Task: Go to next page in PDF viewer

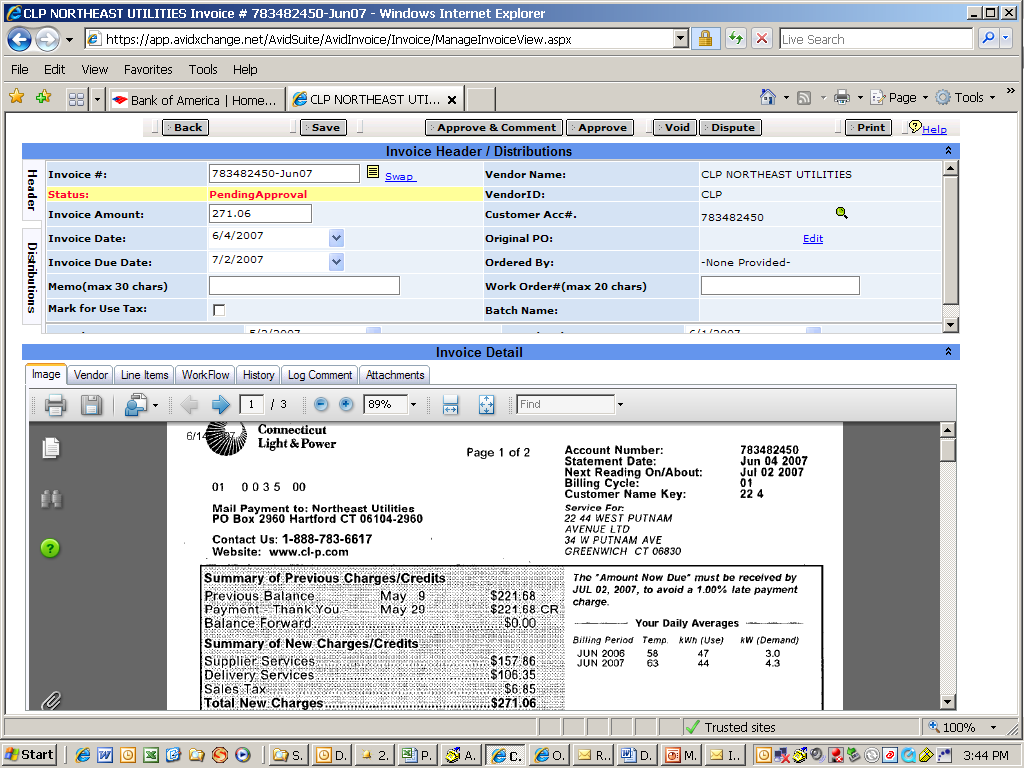Action: click(x=220, y=405)
